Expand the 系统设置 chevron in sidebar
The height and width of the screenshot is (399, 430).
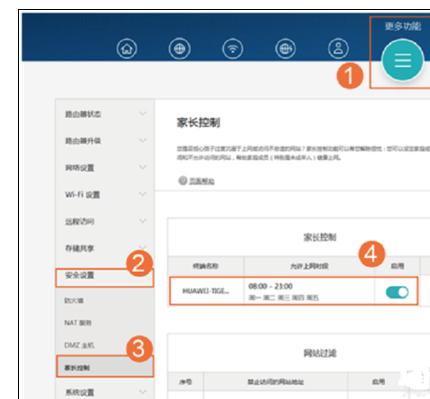[x=142, y=392]
